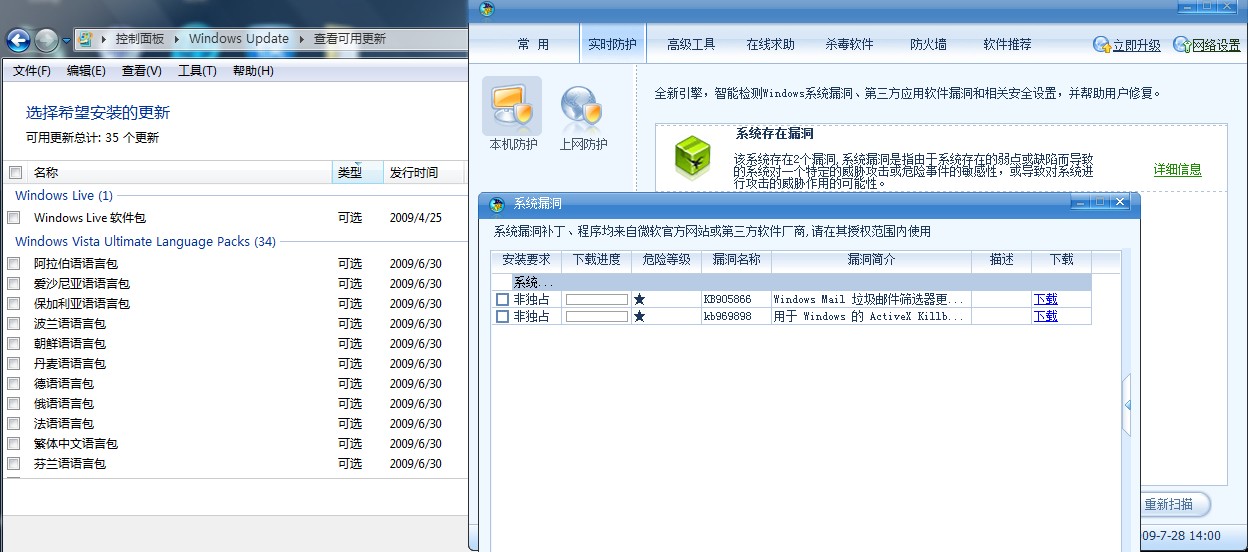Click the 重新扫描 button
Viewport: 1248px width, 552px height.
tap(1174, 504)
